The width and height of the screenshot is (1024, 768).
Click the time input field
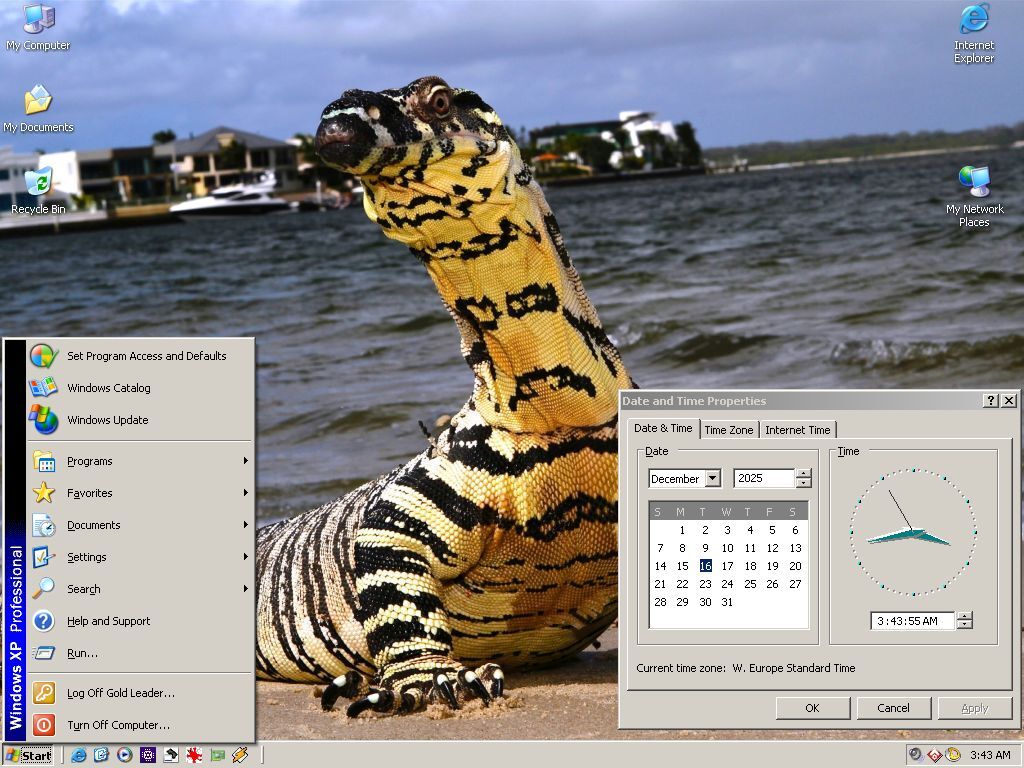tap(910, 621)
